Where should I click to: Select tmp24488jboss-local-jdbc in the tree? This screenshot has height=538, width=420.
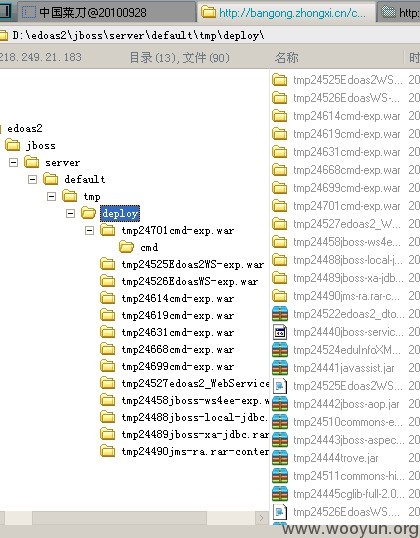point(195,417)
